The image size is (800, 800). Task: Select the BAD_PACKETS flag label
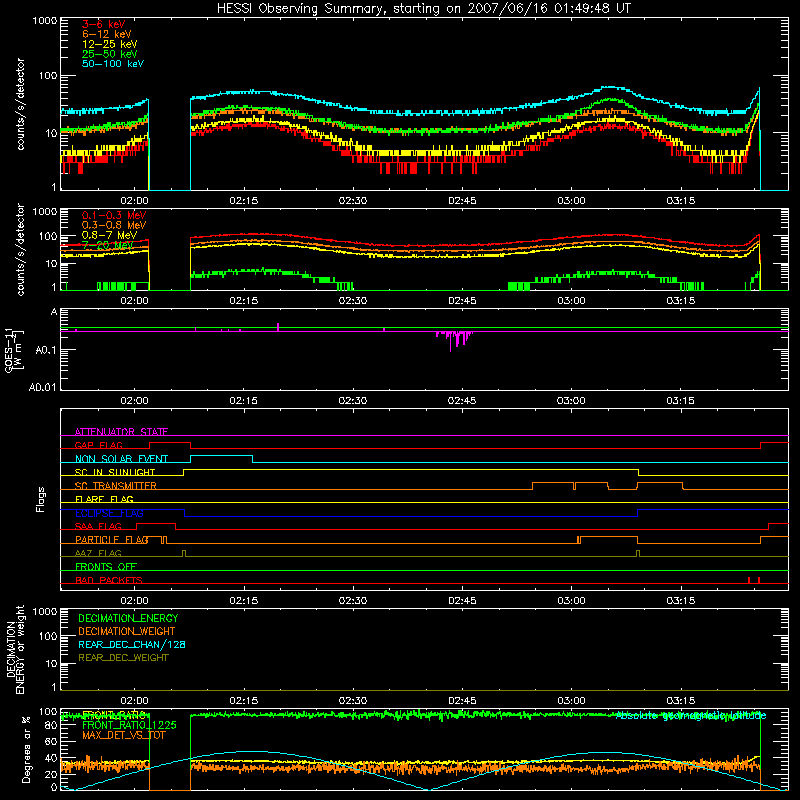pyautogui.click(x=109, y=581)
